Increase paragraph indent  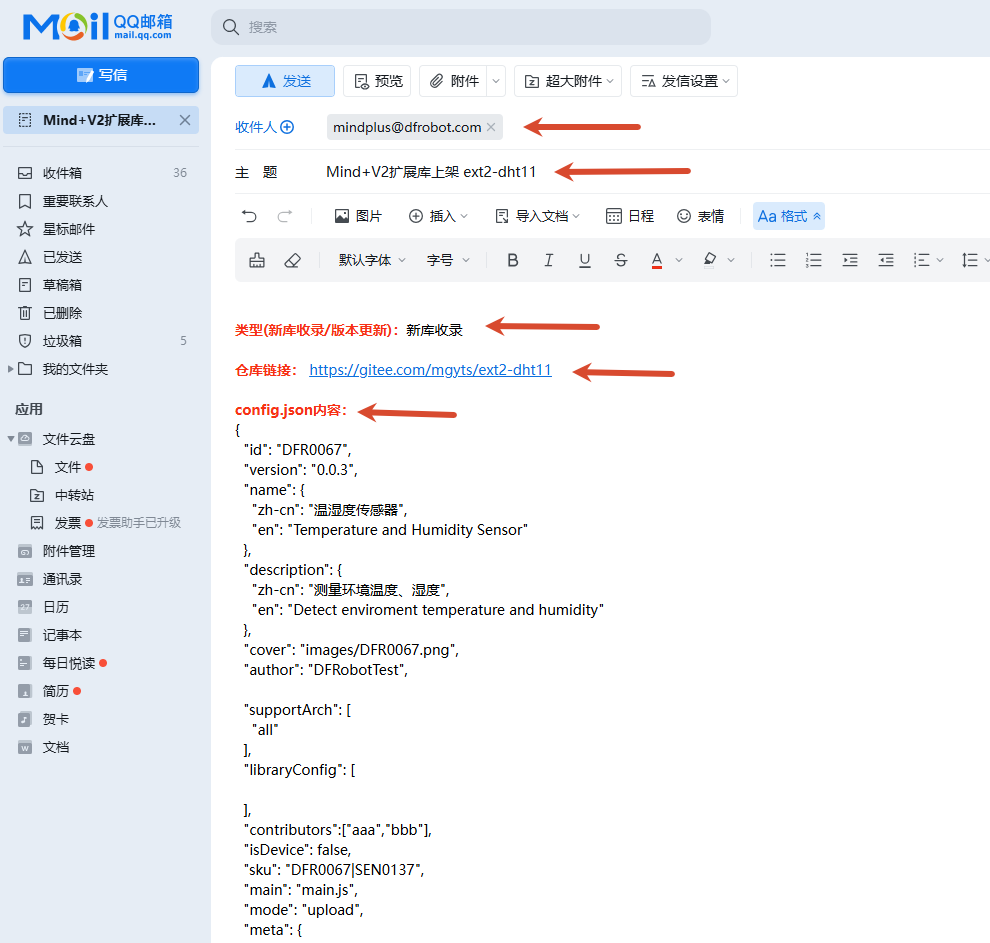pos(850,260)
